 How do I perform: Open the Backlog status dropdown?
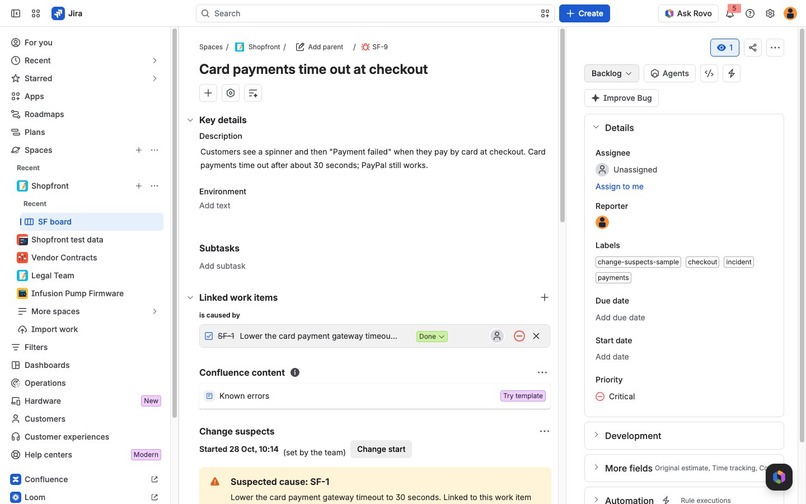coord(611,74)
